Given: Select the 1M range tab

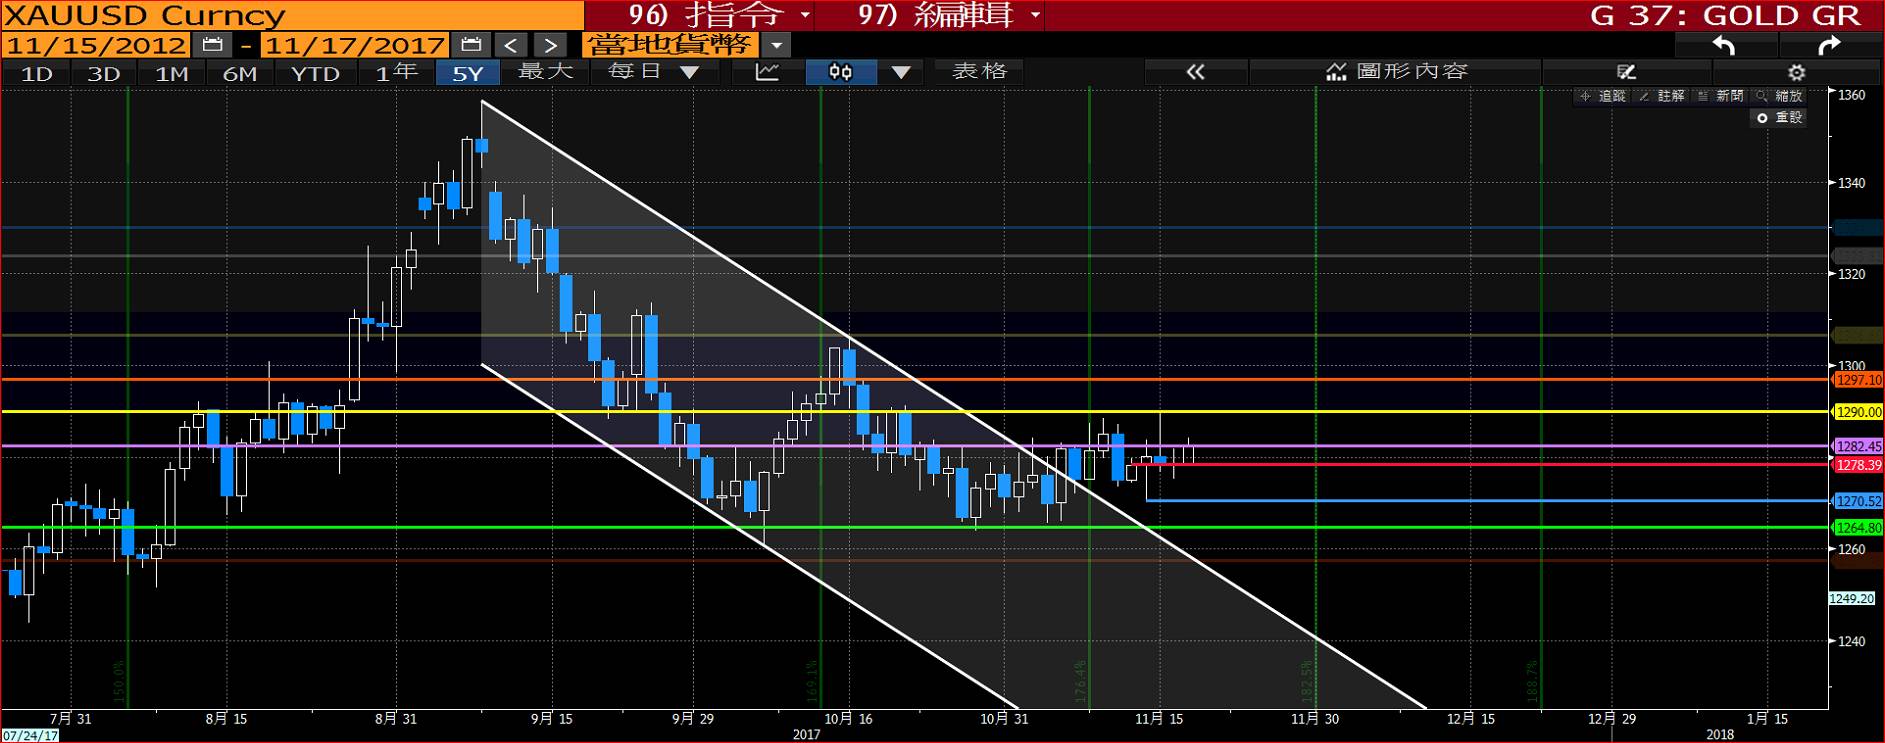Looking at the screenshot, I should pos(172,73).
